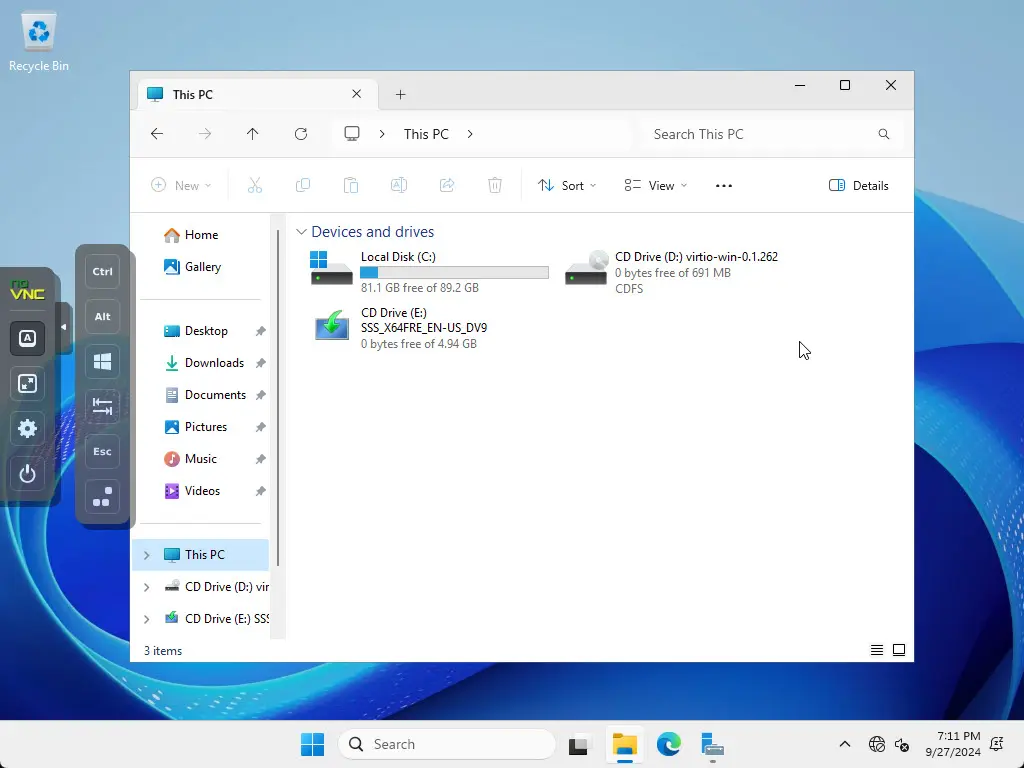Add a new File Explorer tab
Screen dimensions: 1024x768
[x=400, y=95]
